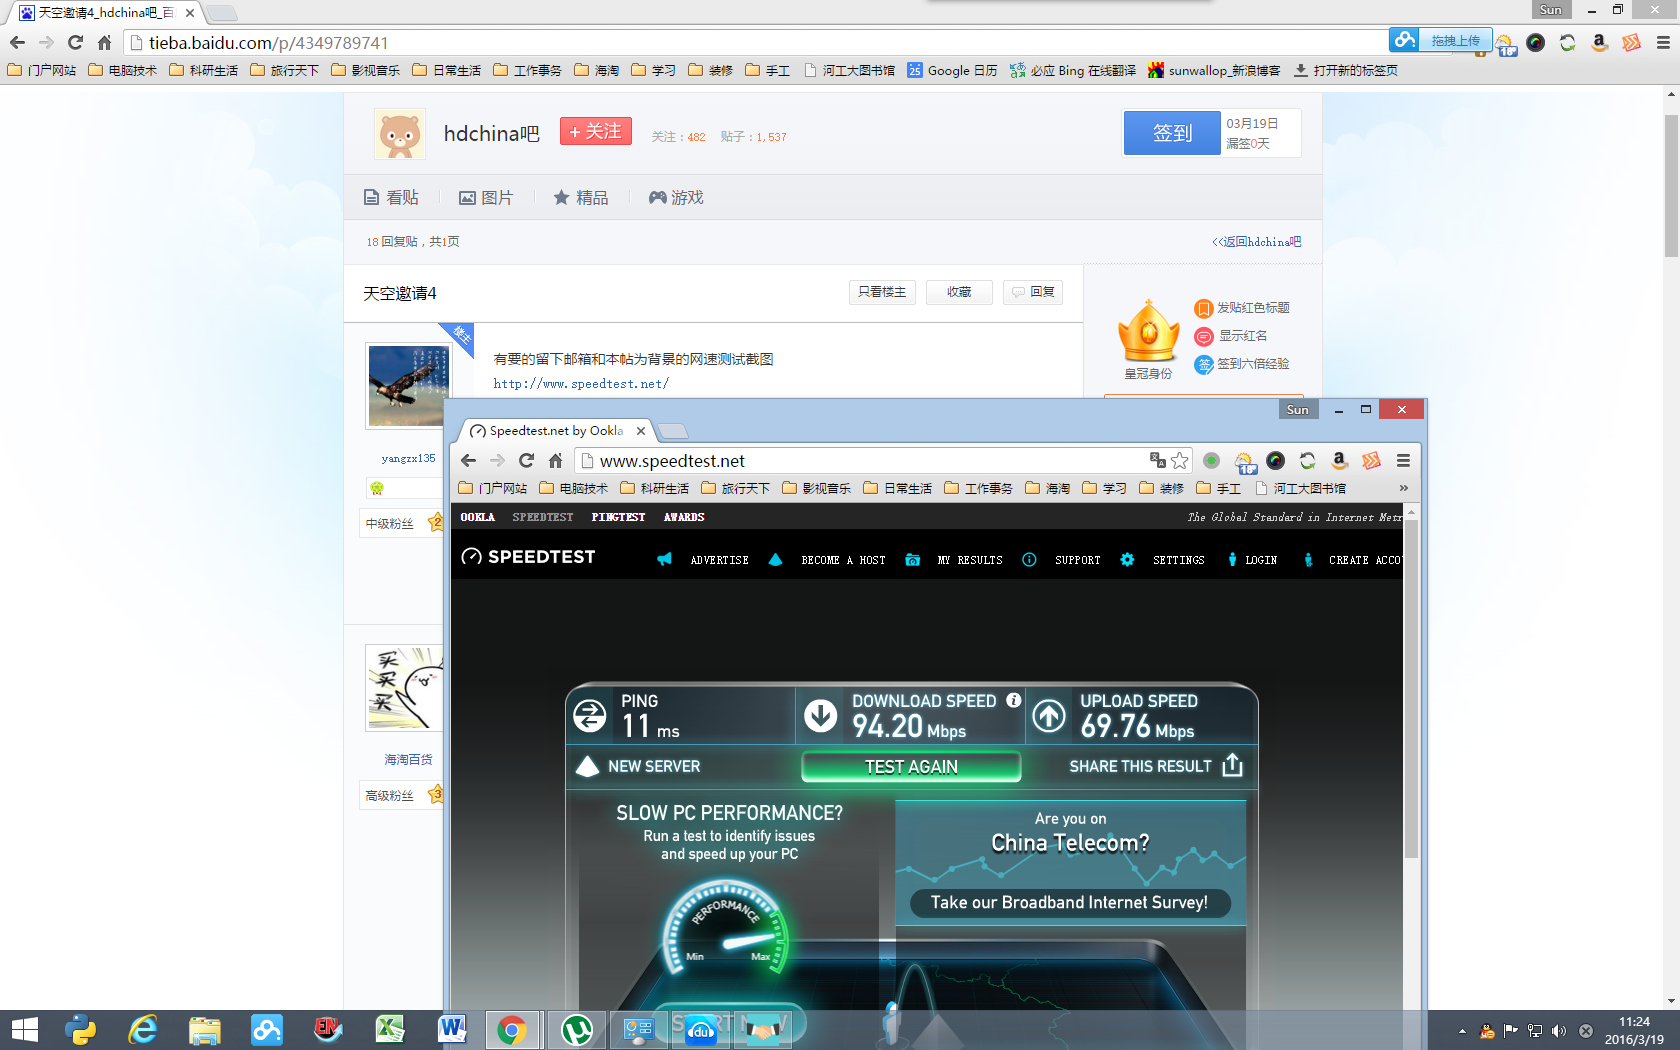Open Excel from the taskbar
Image resolution: width=1680 pixels, height=1050 pixels.
(390, 1030)
